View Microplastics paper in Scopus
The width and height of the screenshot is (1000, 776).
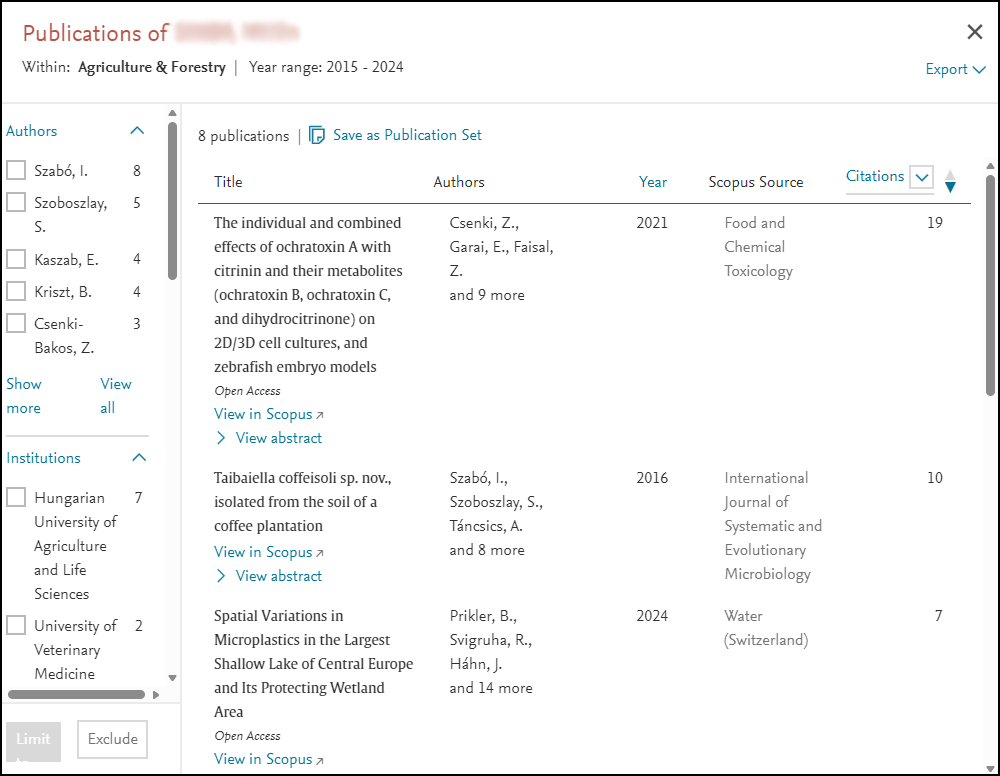268,759
